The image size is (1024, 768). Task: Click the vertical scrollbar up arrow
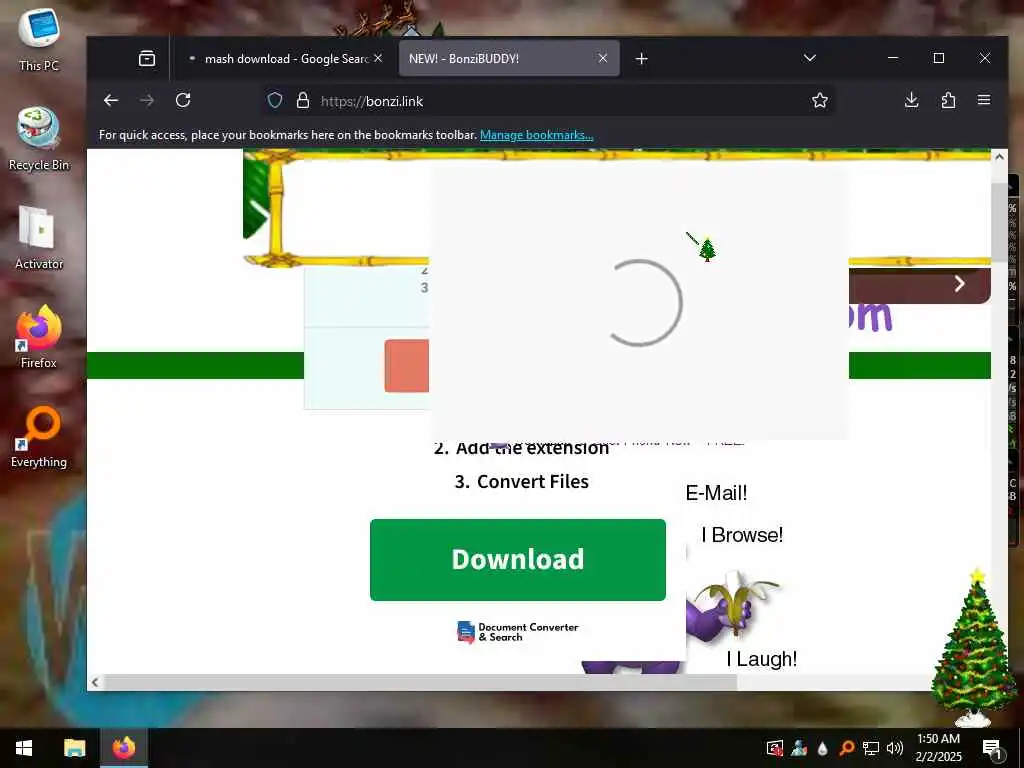999,157
